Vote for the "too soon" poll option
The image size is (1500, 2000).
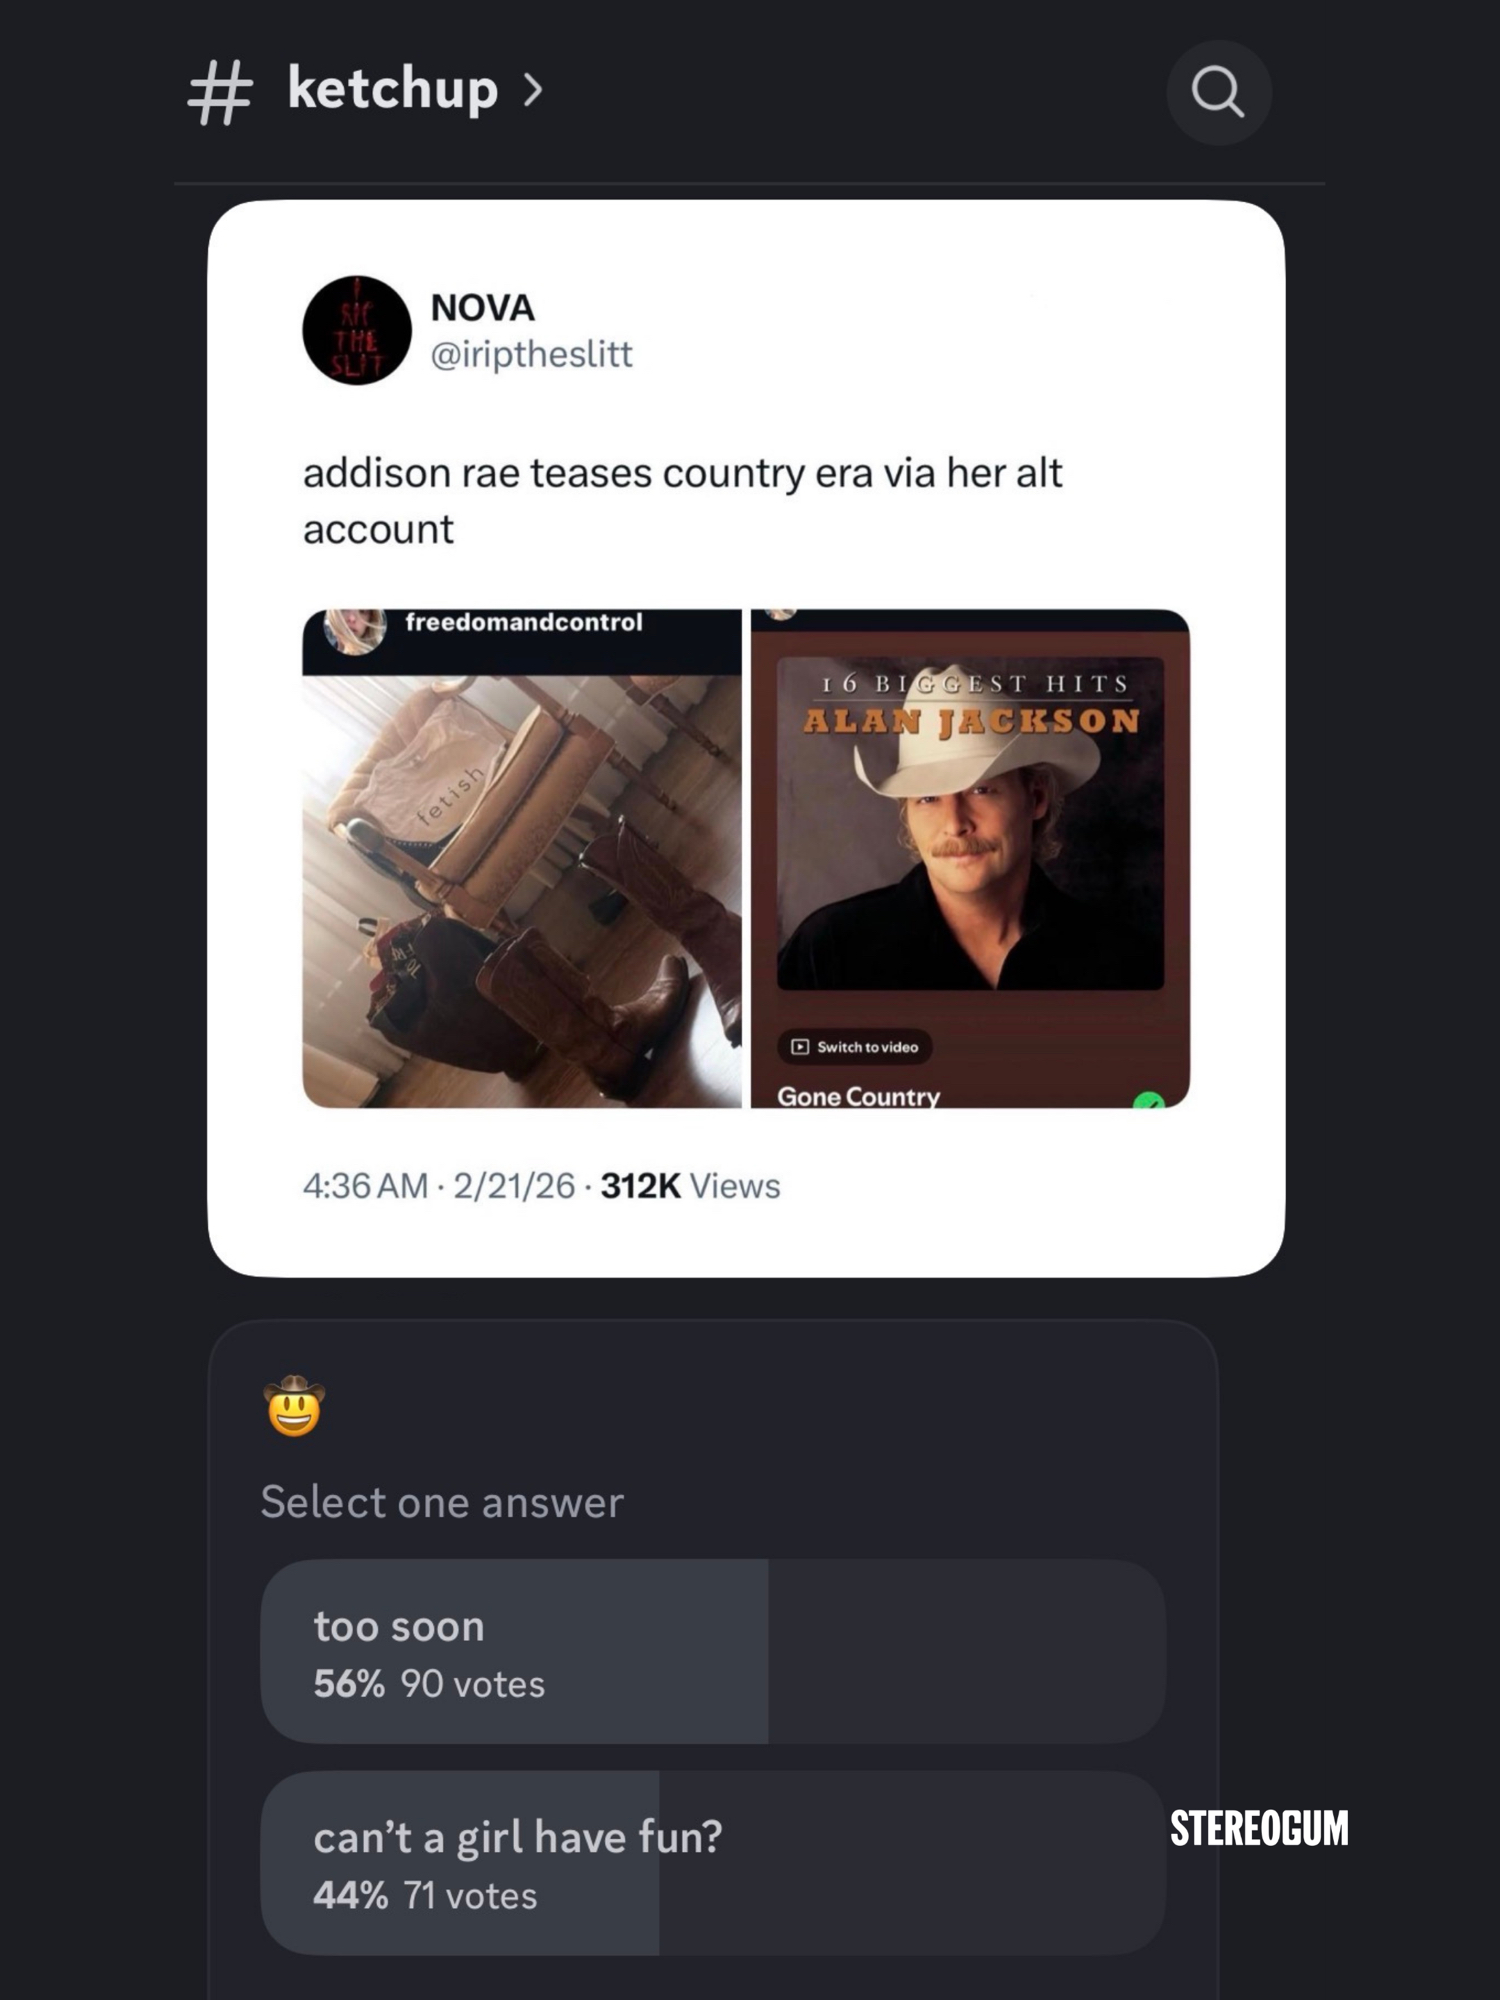(712, 1651)
